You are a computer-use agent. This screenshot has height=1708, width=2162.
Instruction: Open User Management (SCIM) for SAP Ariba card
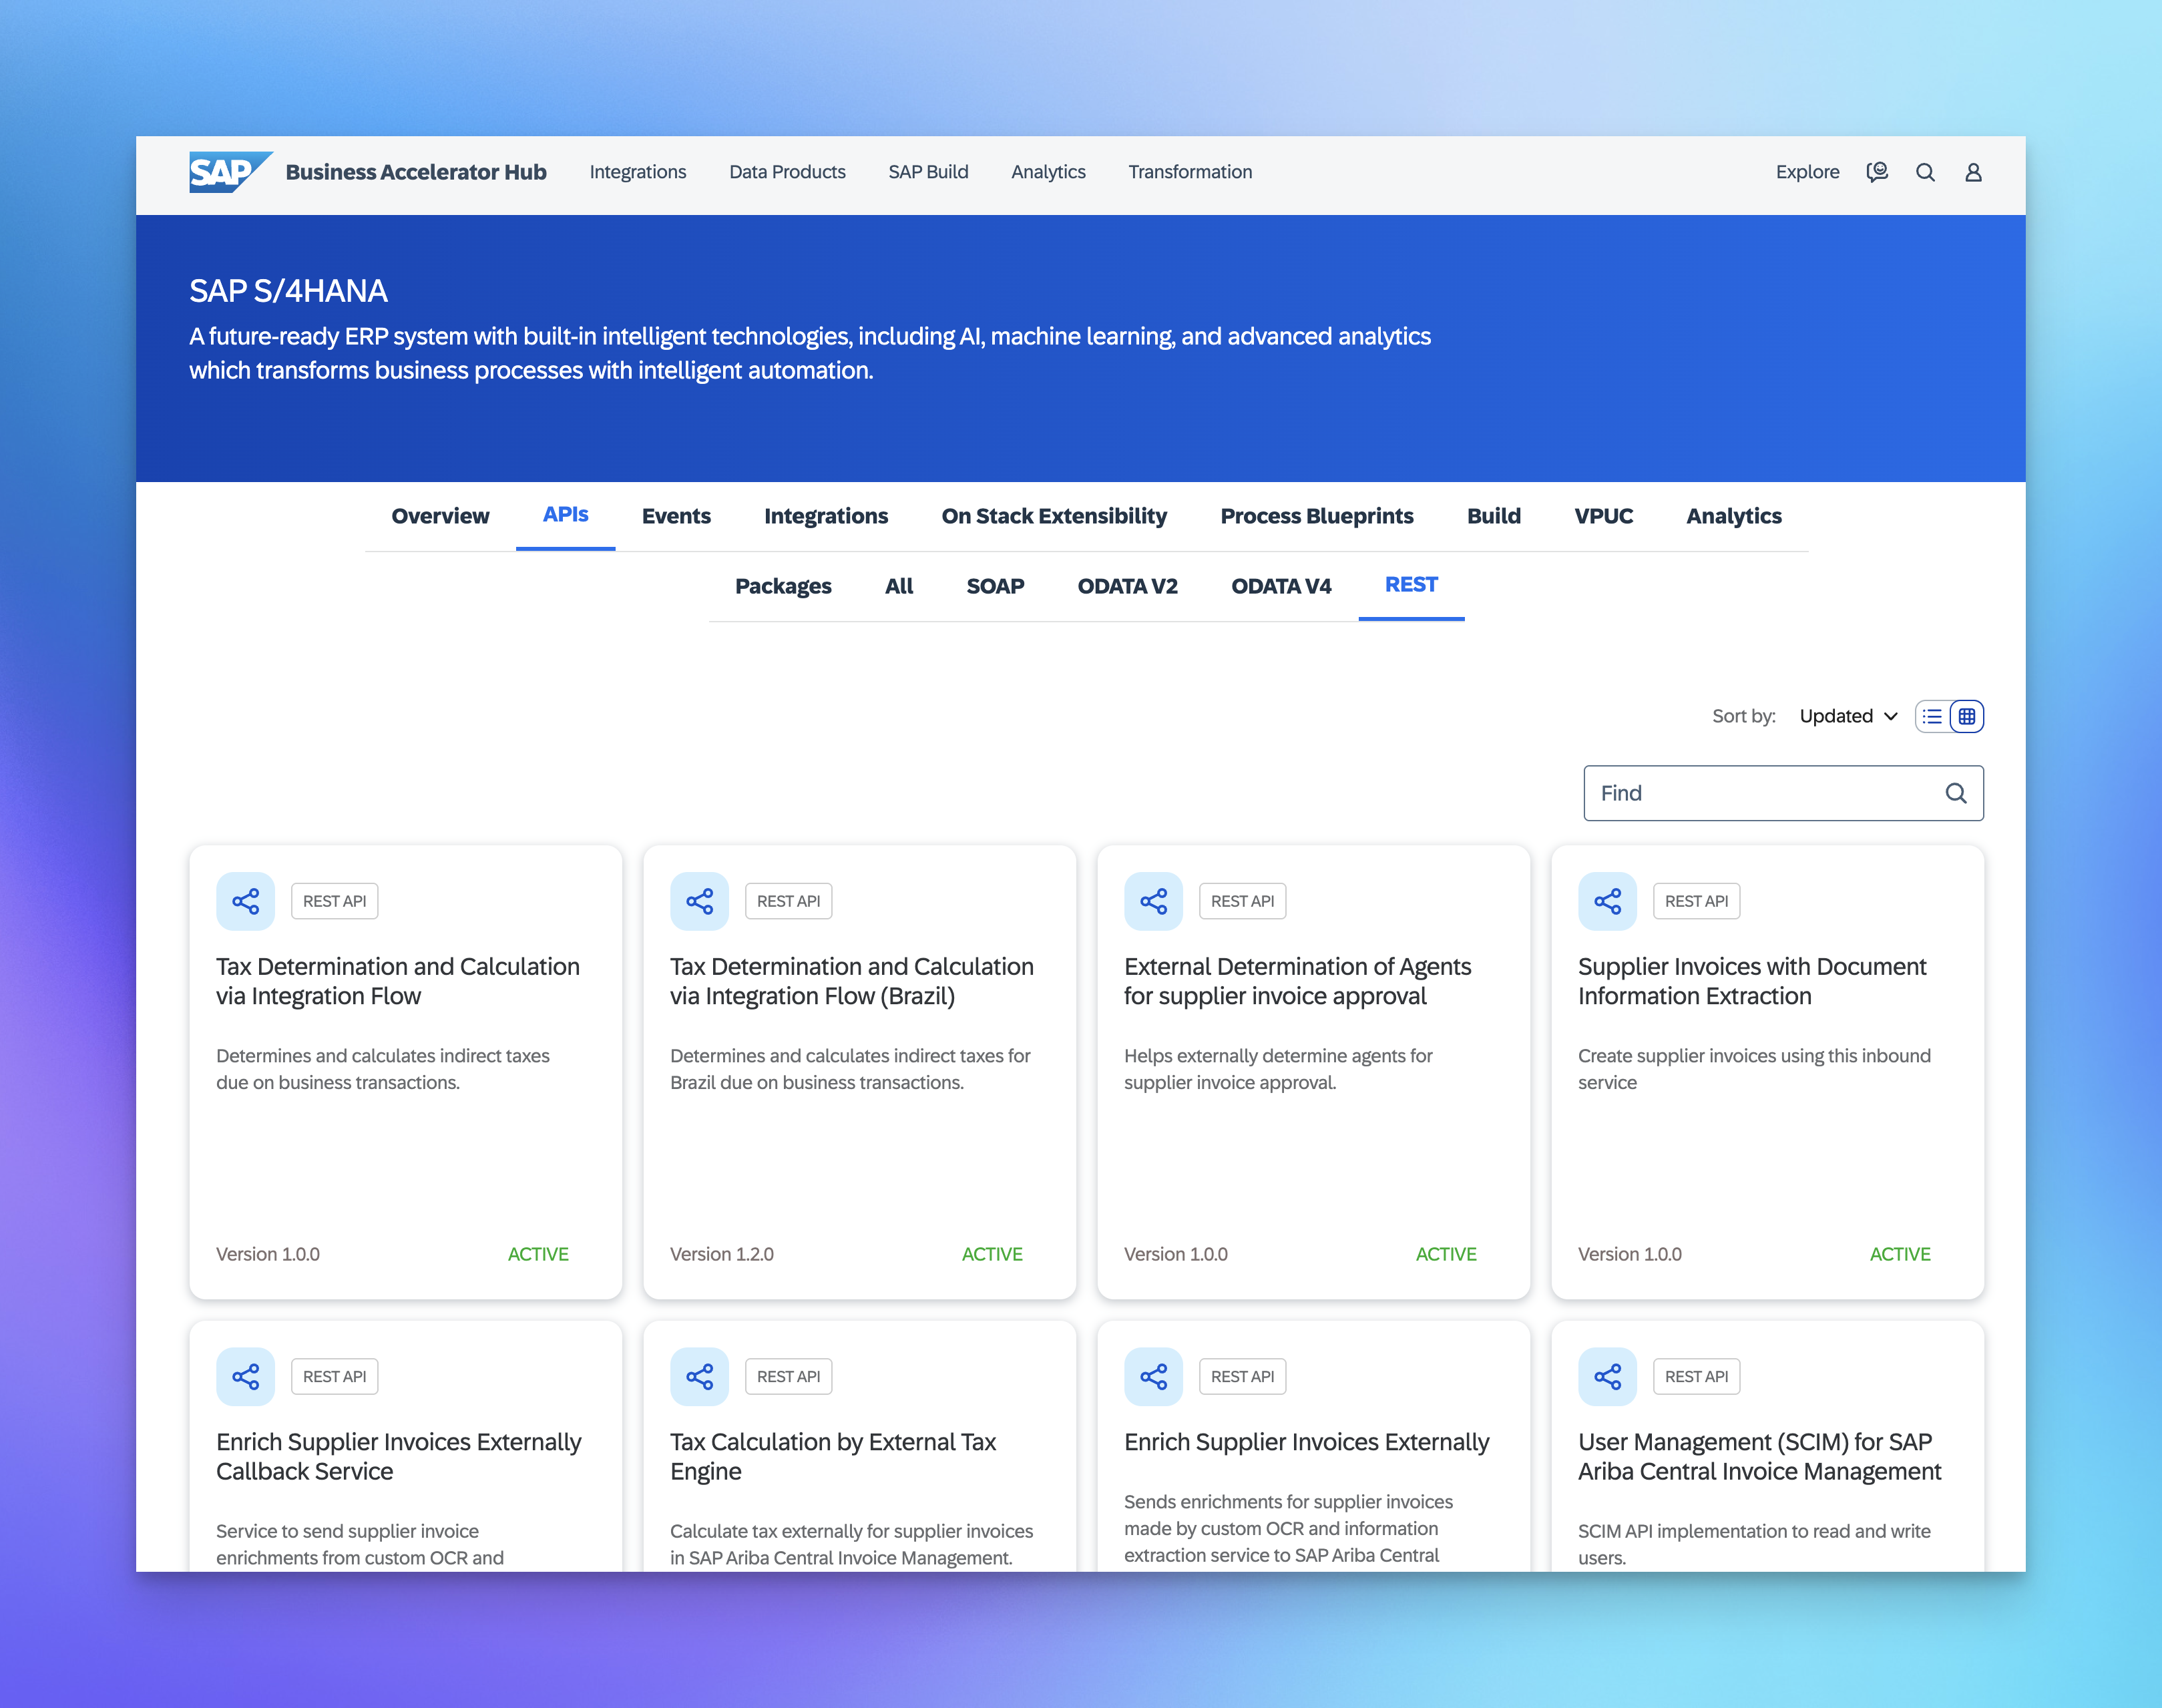[x=1759, y=1456]
